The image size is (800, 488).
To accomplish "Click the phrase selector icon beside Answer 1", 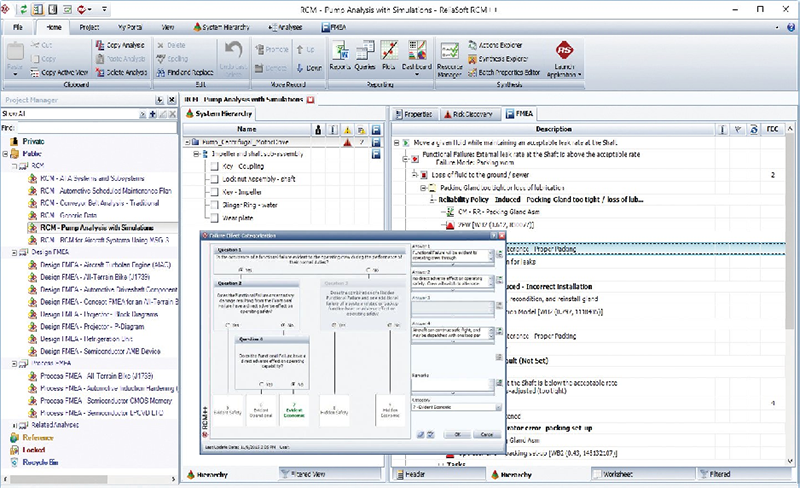I will click(x=499, y=254).
